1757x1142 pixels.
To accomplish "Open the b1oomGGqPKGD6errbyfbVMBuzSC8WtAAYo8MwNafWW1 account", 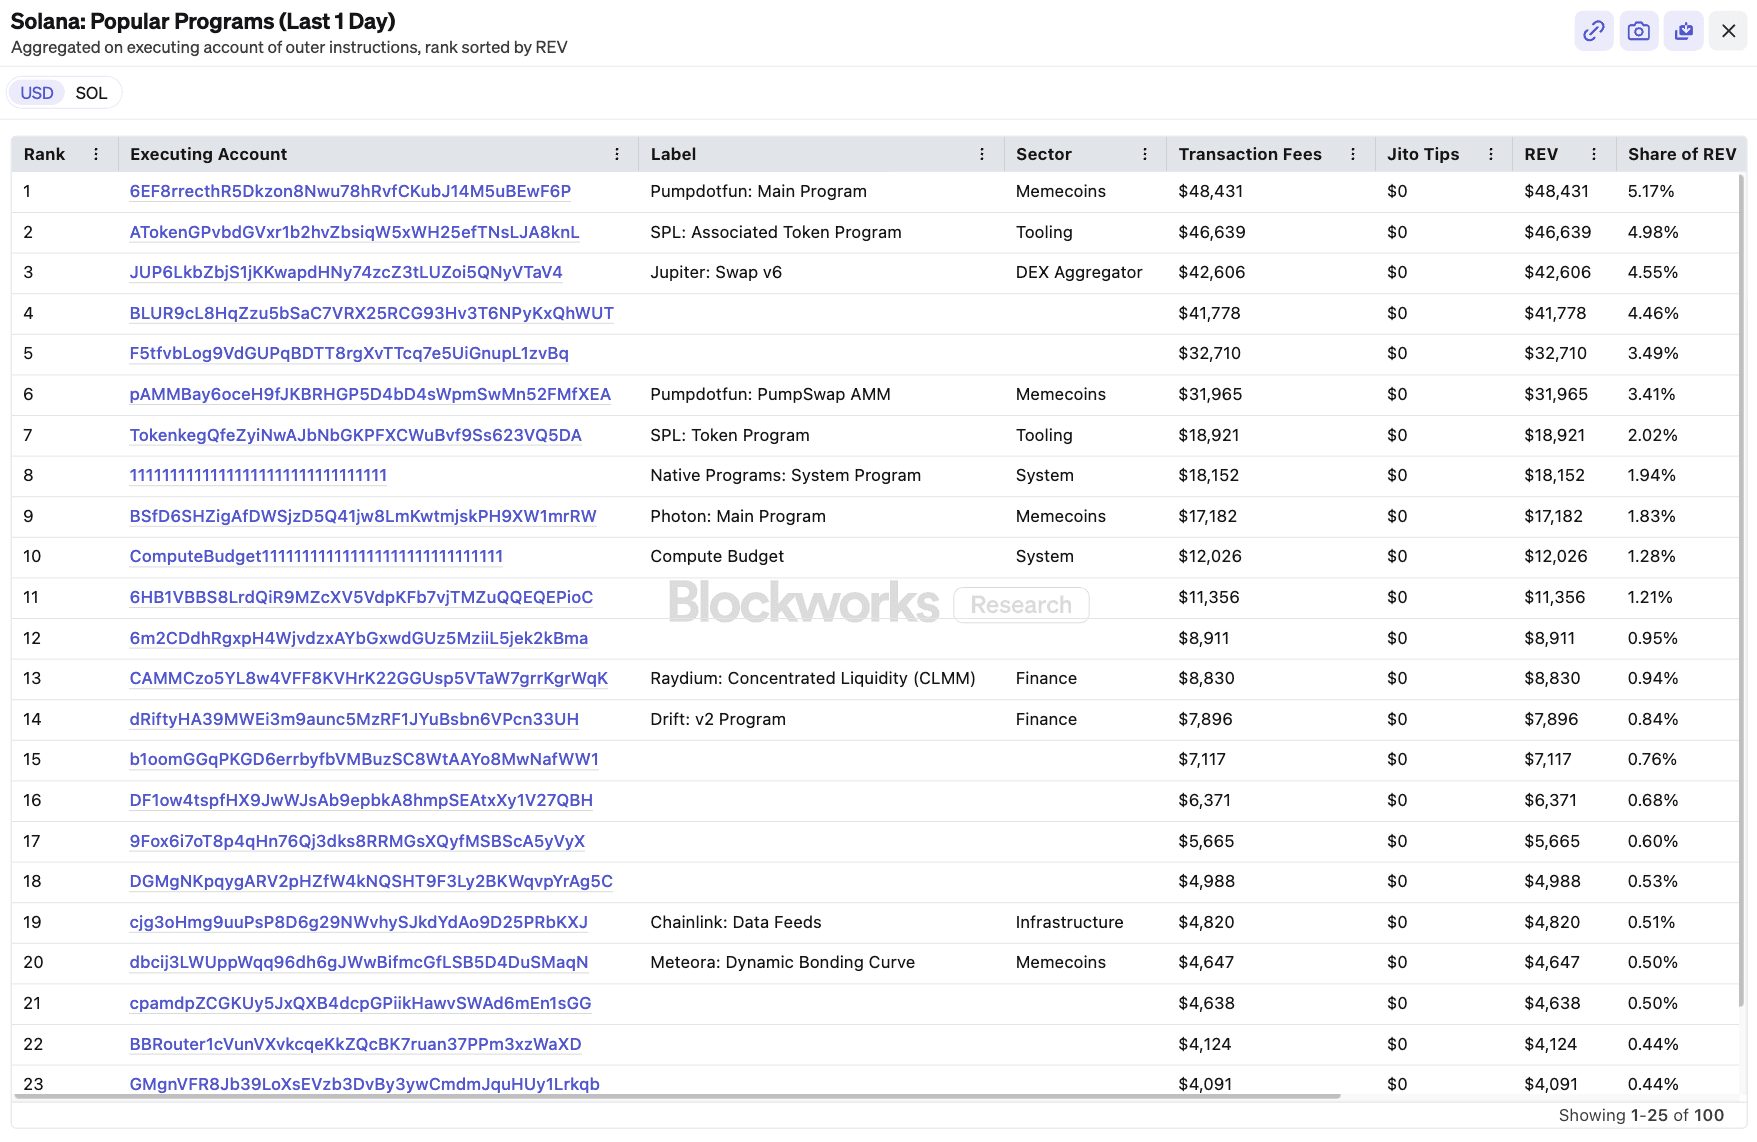I will (364, 759).
